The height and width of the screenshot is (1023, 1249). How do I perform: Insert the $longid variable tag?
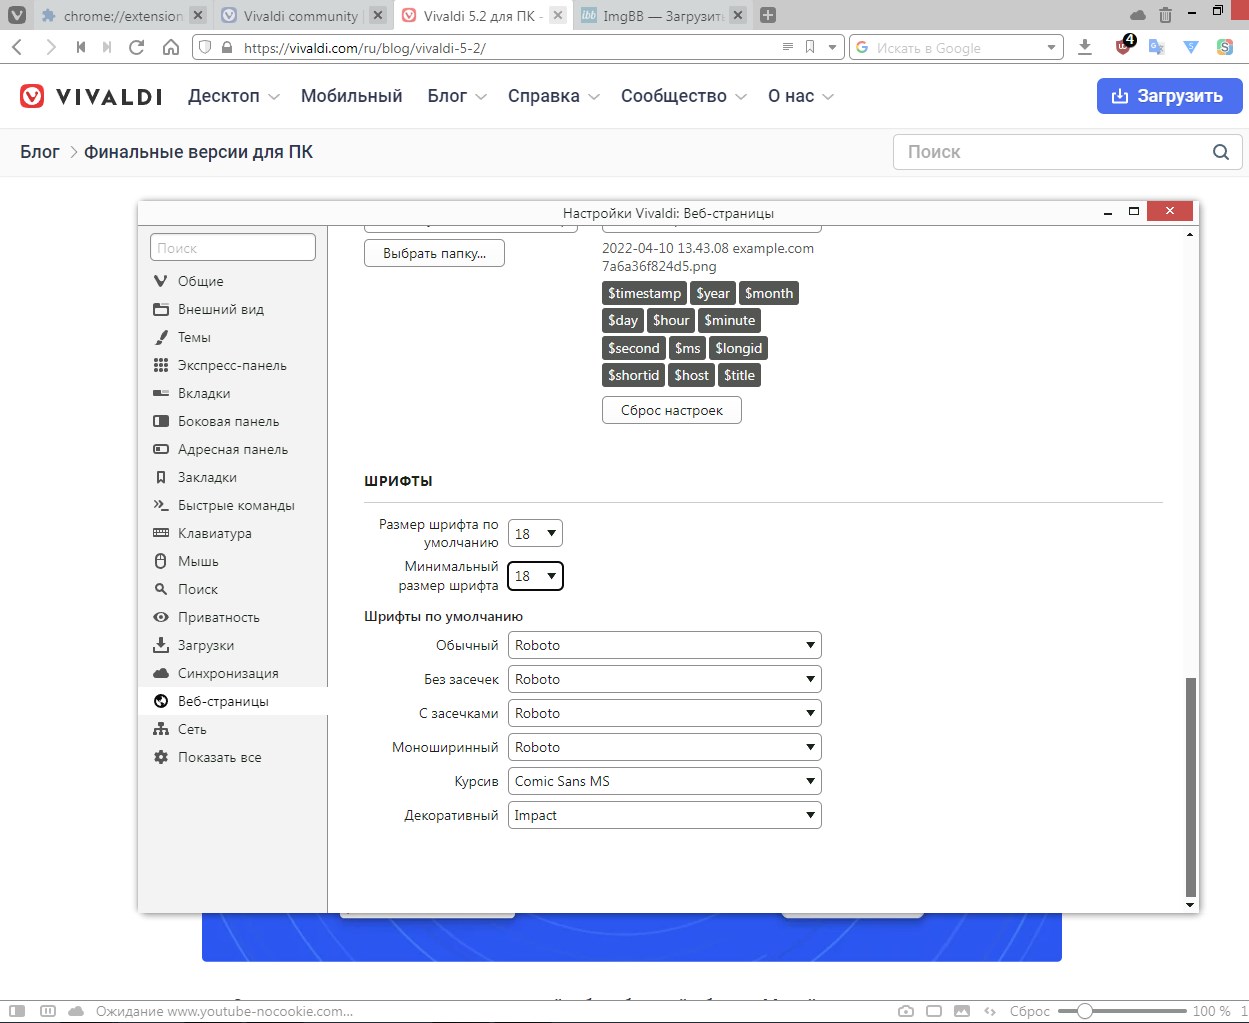coord(738,348)
